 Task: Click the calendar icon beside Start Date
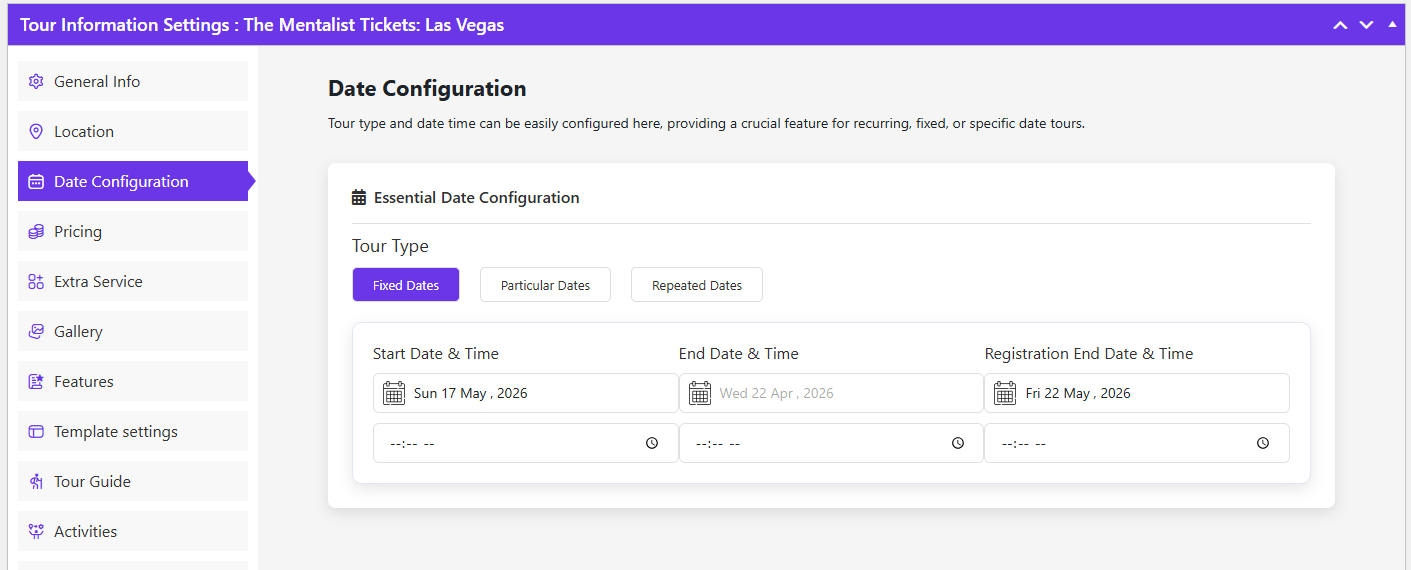click(394, 393)
